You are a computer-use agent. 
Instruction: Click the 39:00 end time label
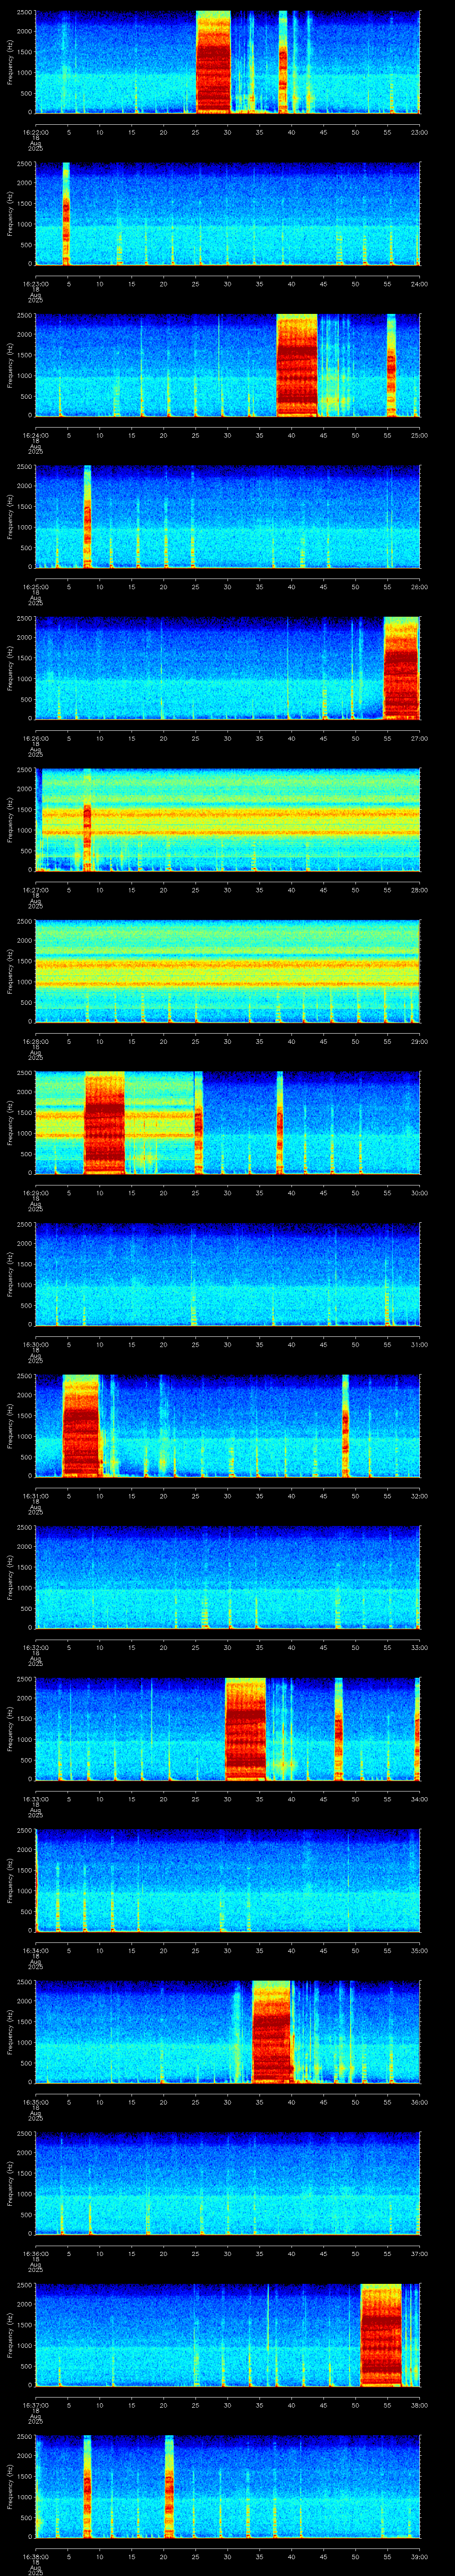[419, 2556]
